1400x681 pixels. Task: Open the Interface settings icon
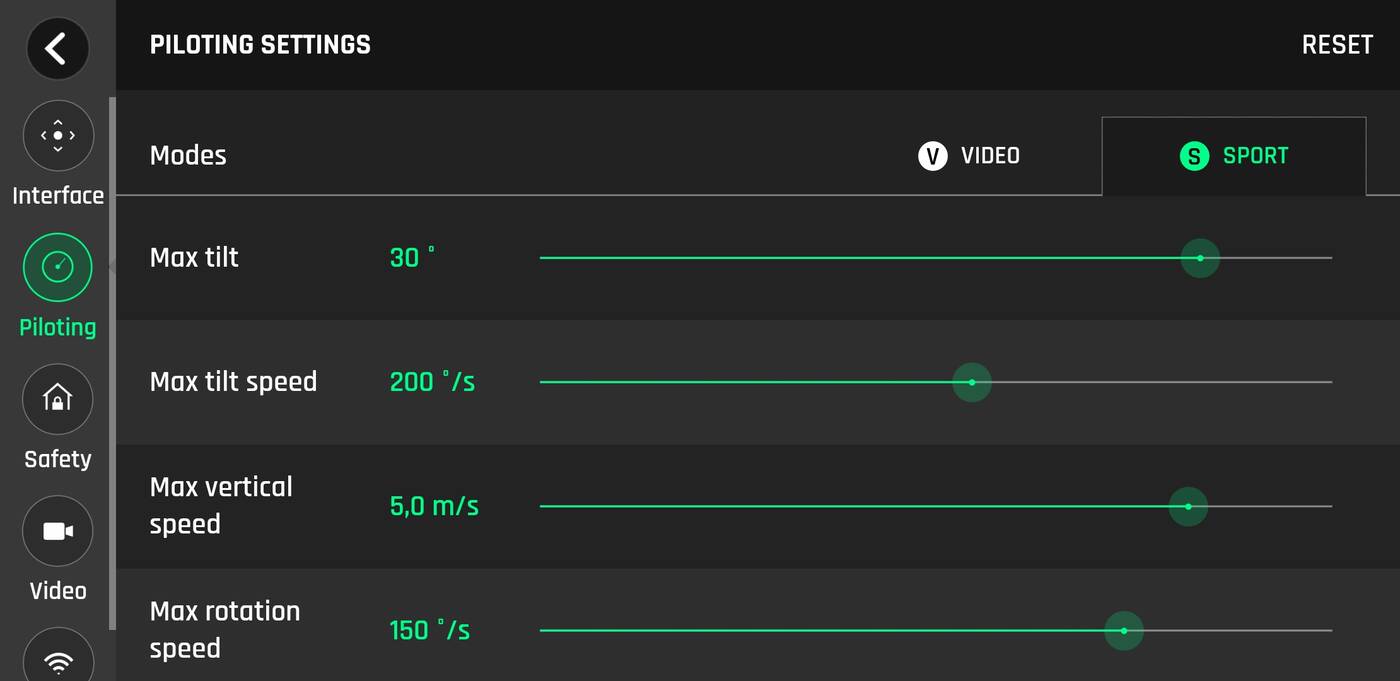point(58,135)
